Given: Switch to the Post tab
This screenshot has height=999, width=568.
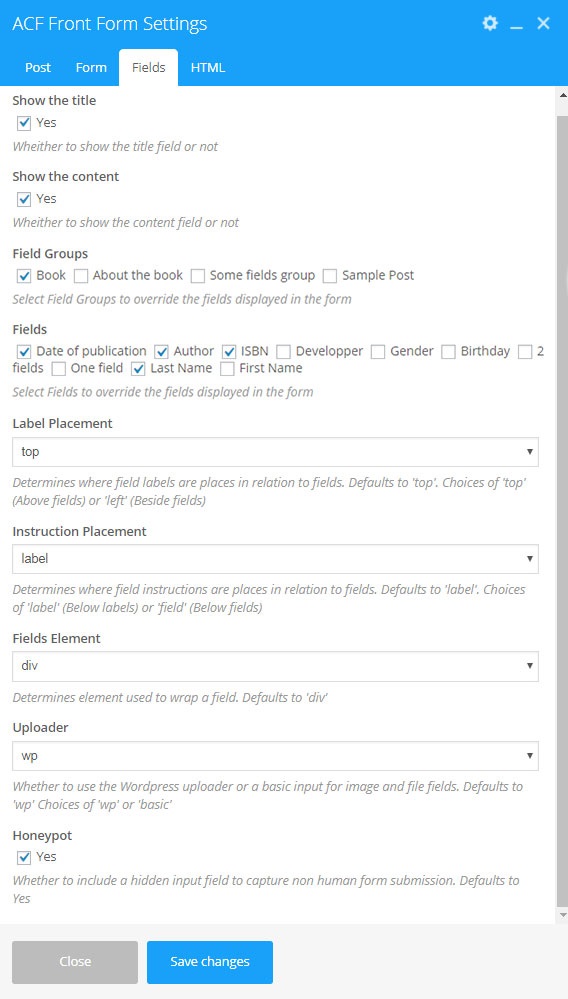Looking at the screenshot, I should coord(38,68).
